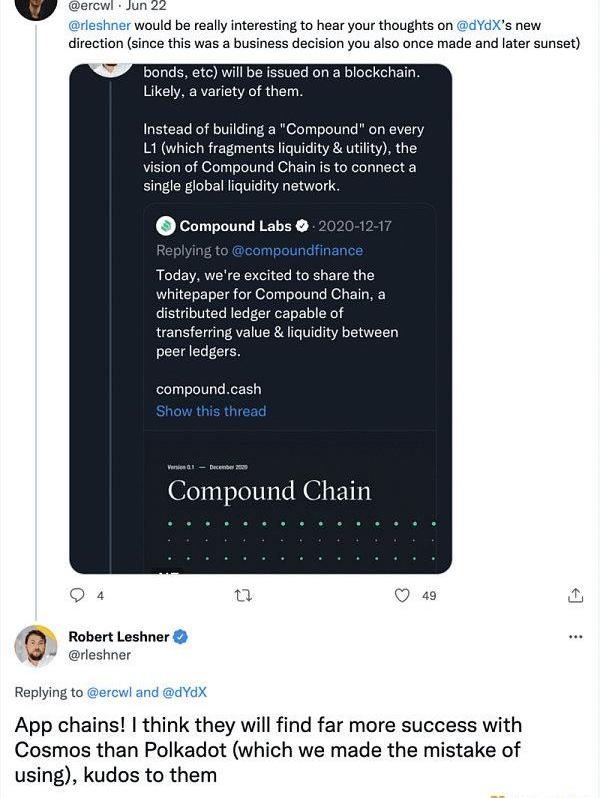The image size is (600, 798).
Task: Like the tweet with 49 likes
Action: 402,595
